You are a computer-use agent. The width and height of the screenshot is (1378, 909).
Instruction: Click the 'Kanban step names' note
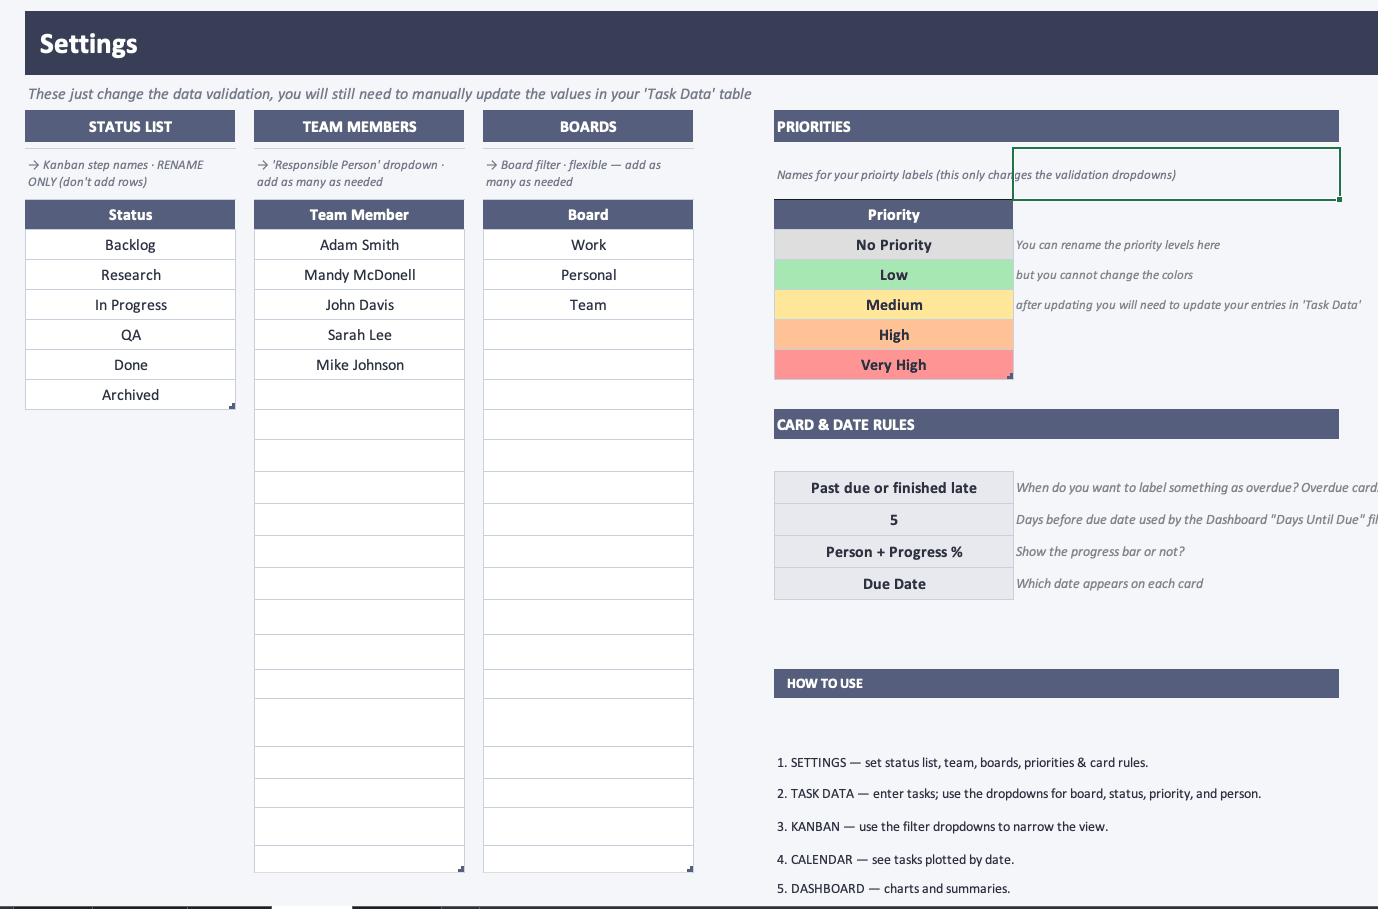[x=116, y=173]
